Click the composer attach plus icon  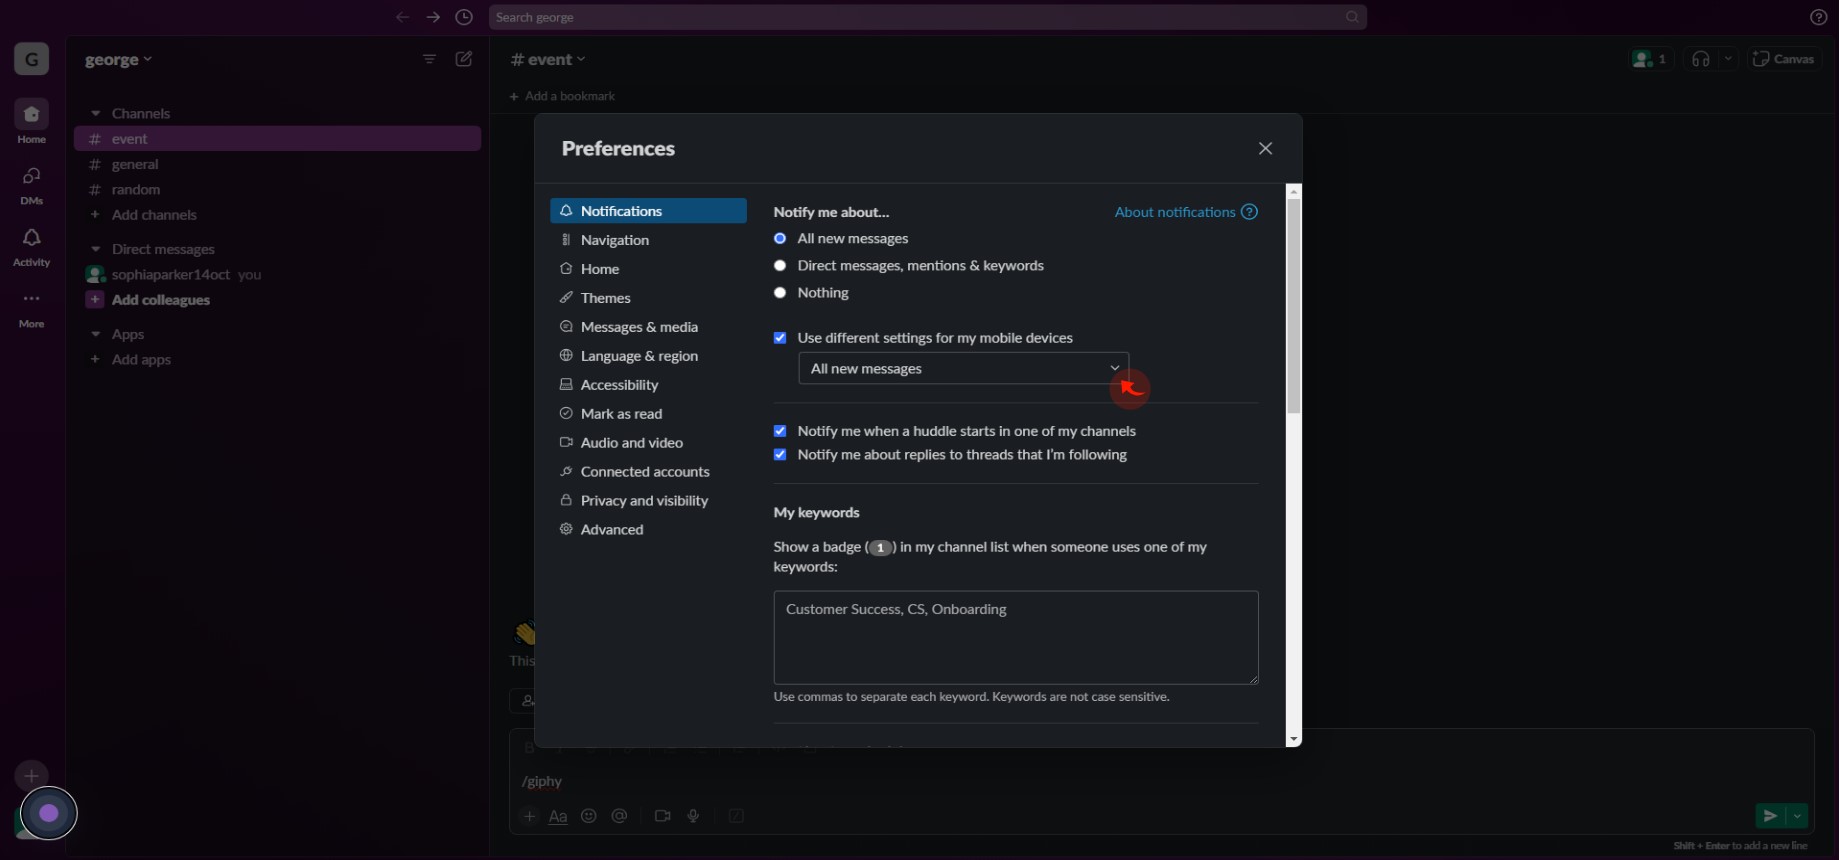[x=529, y=816]
